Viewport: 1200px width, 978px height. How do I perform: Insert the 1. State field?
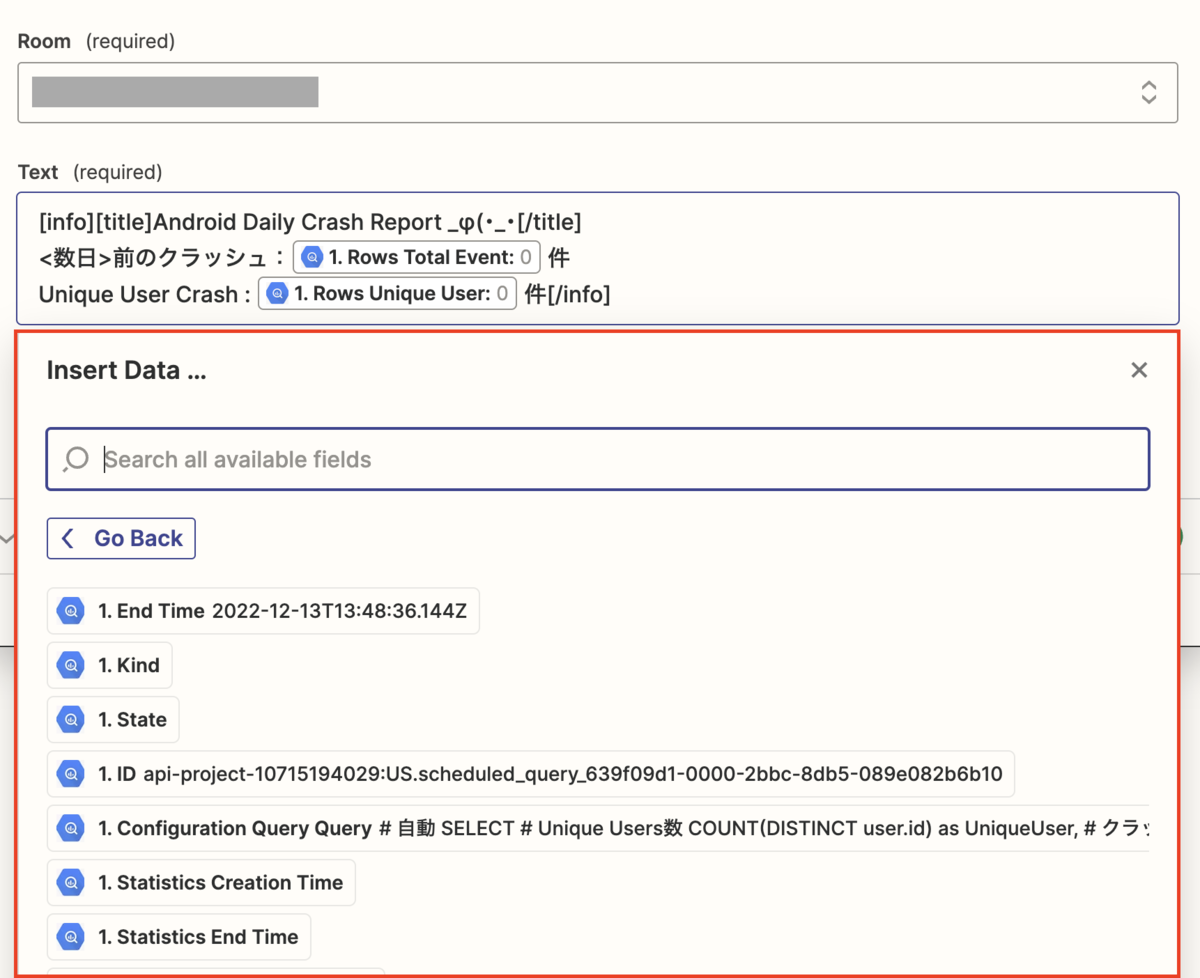[x=113, y=719]
